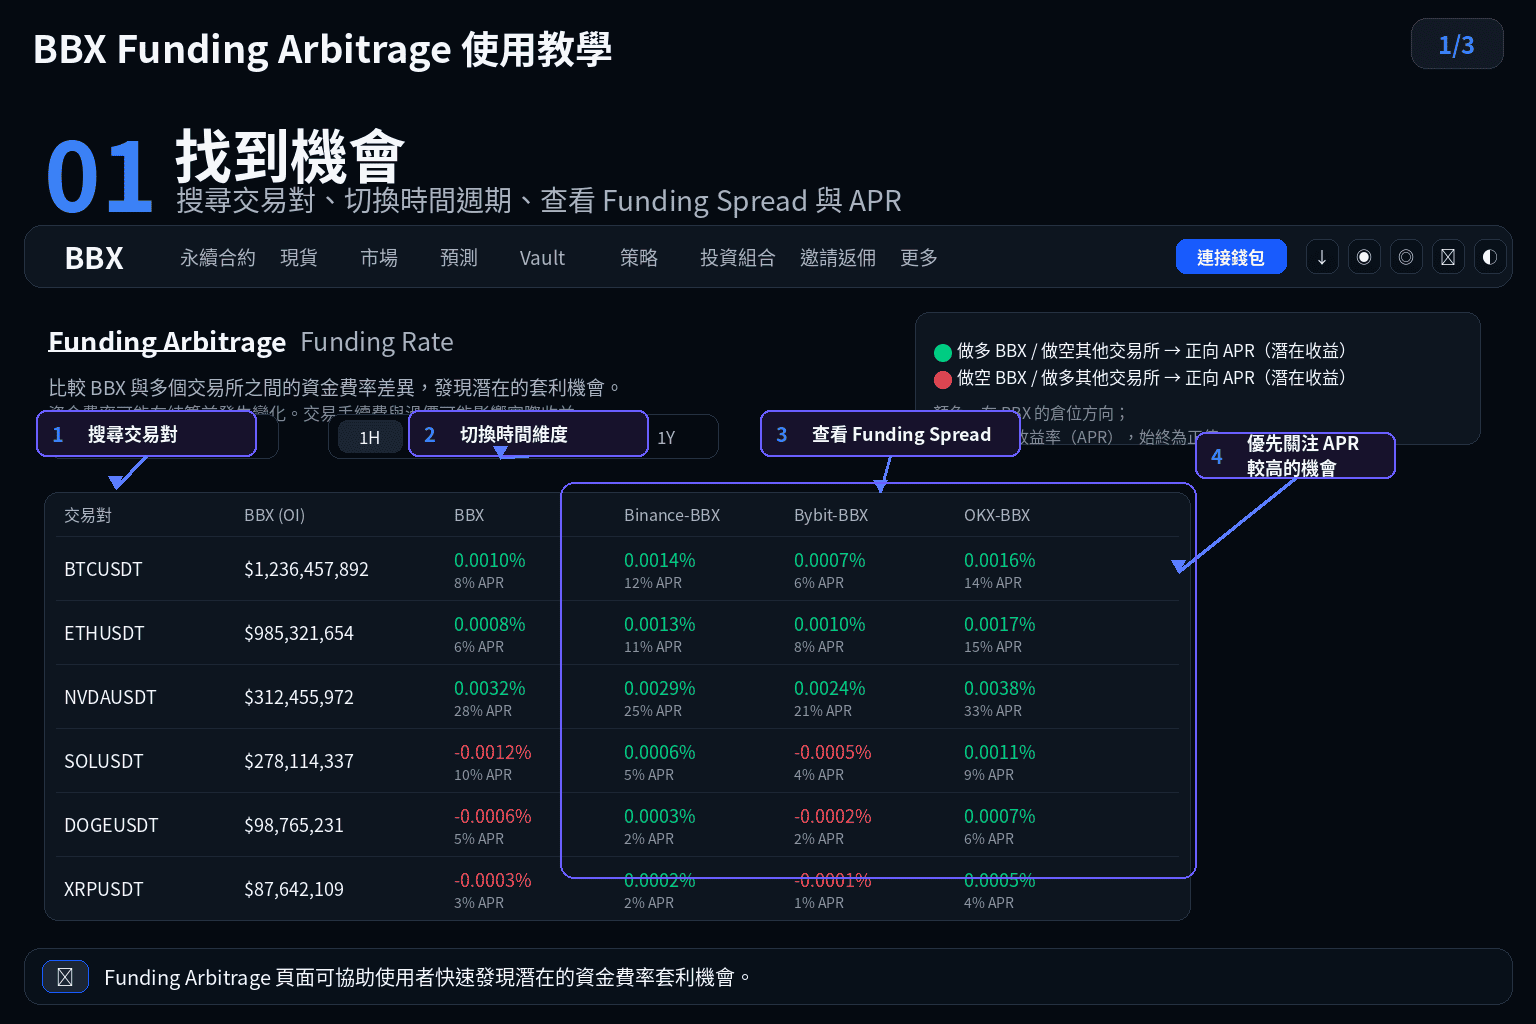This screenshot has height=1024, width=1536.
Task: Select the 1H time period
Action: click(x=370, y=437)
